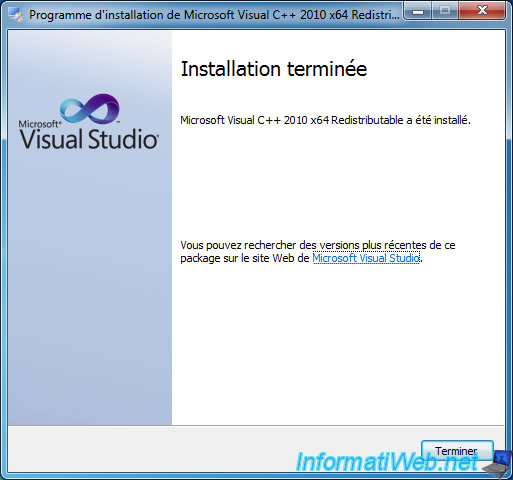Close the installer window with X
The height and width of the screenshot is (480, 513).
point(481,11)
